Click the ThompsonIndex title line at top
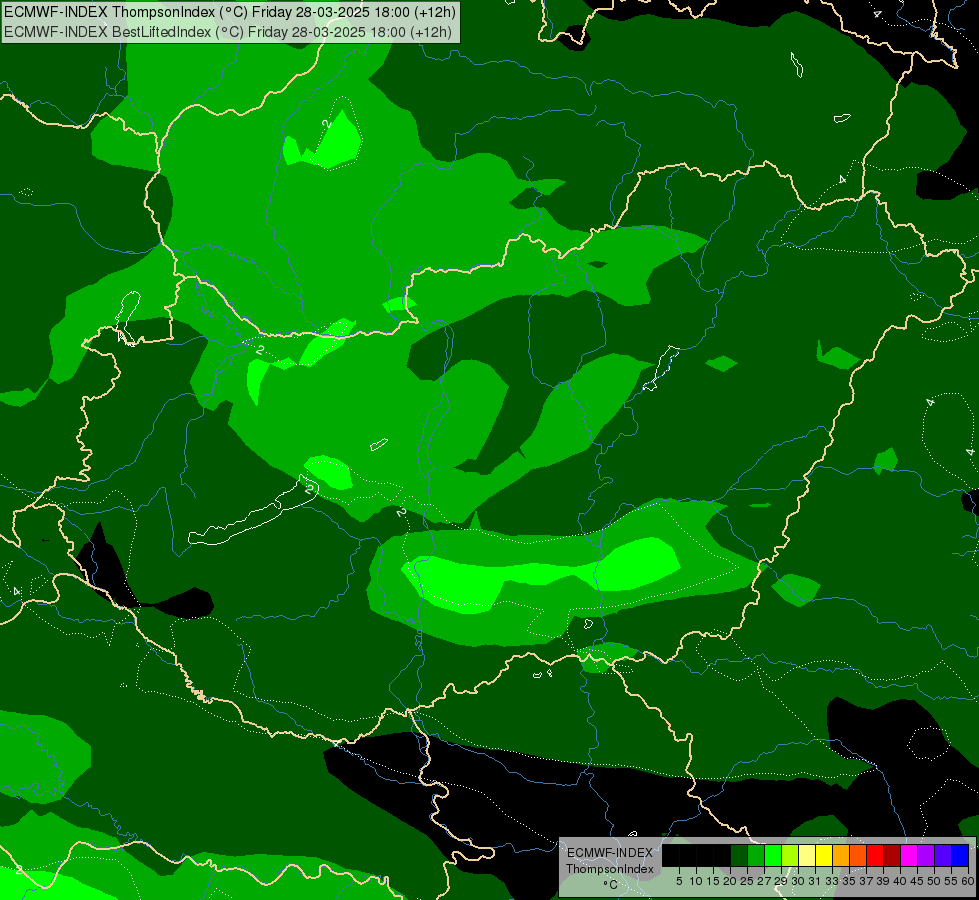This screenshot has width=979, height=900. point(230,12)
